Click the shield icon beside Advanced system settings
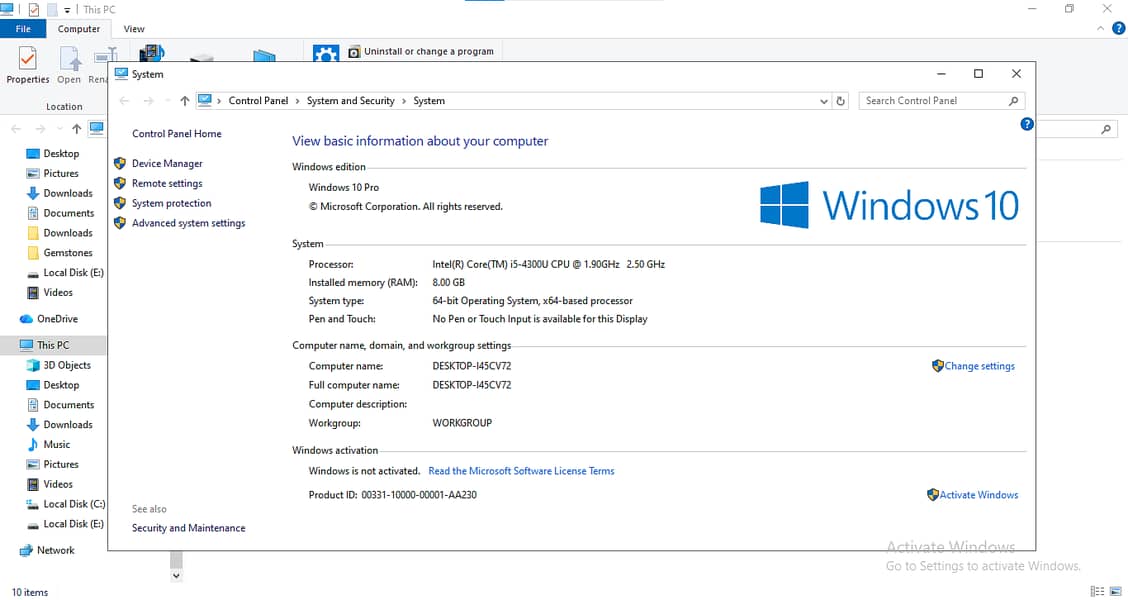This screenshot has height=600, width=1128. [120, 223]
